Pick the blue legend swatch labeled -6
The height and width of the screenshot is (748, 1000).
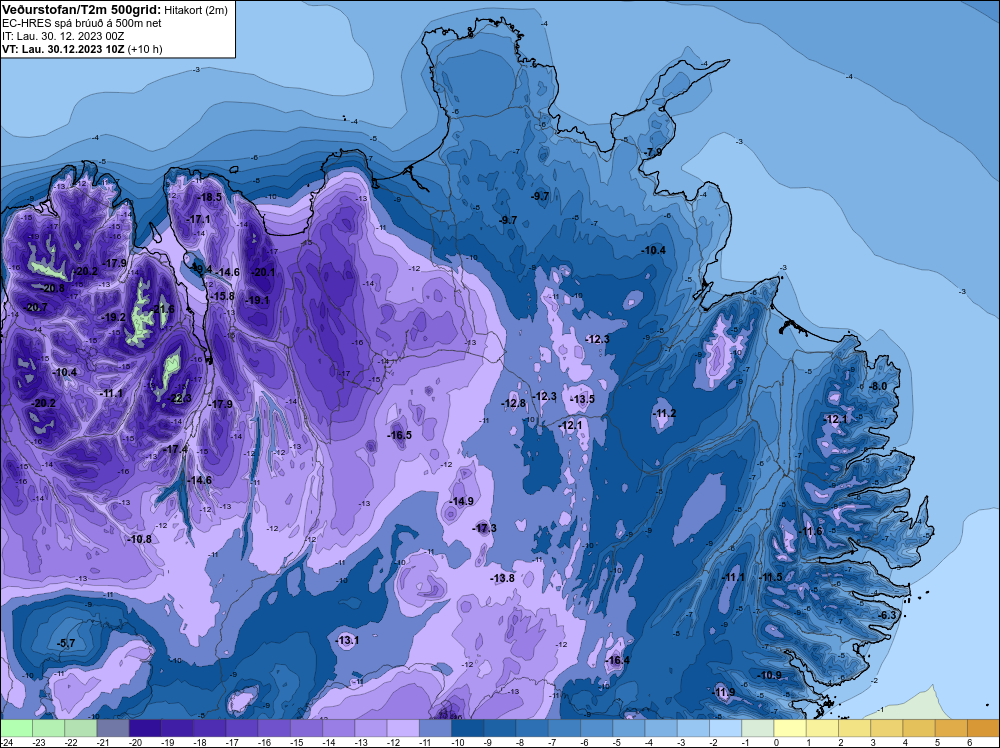[x=596, y=728]
